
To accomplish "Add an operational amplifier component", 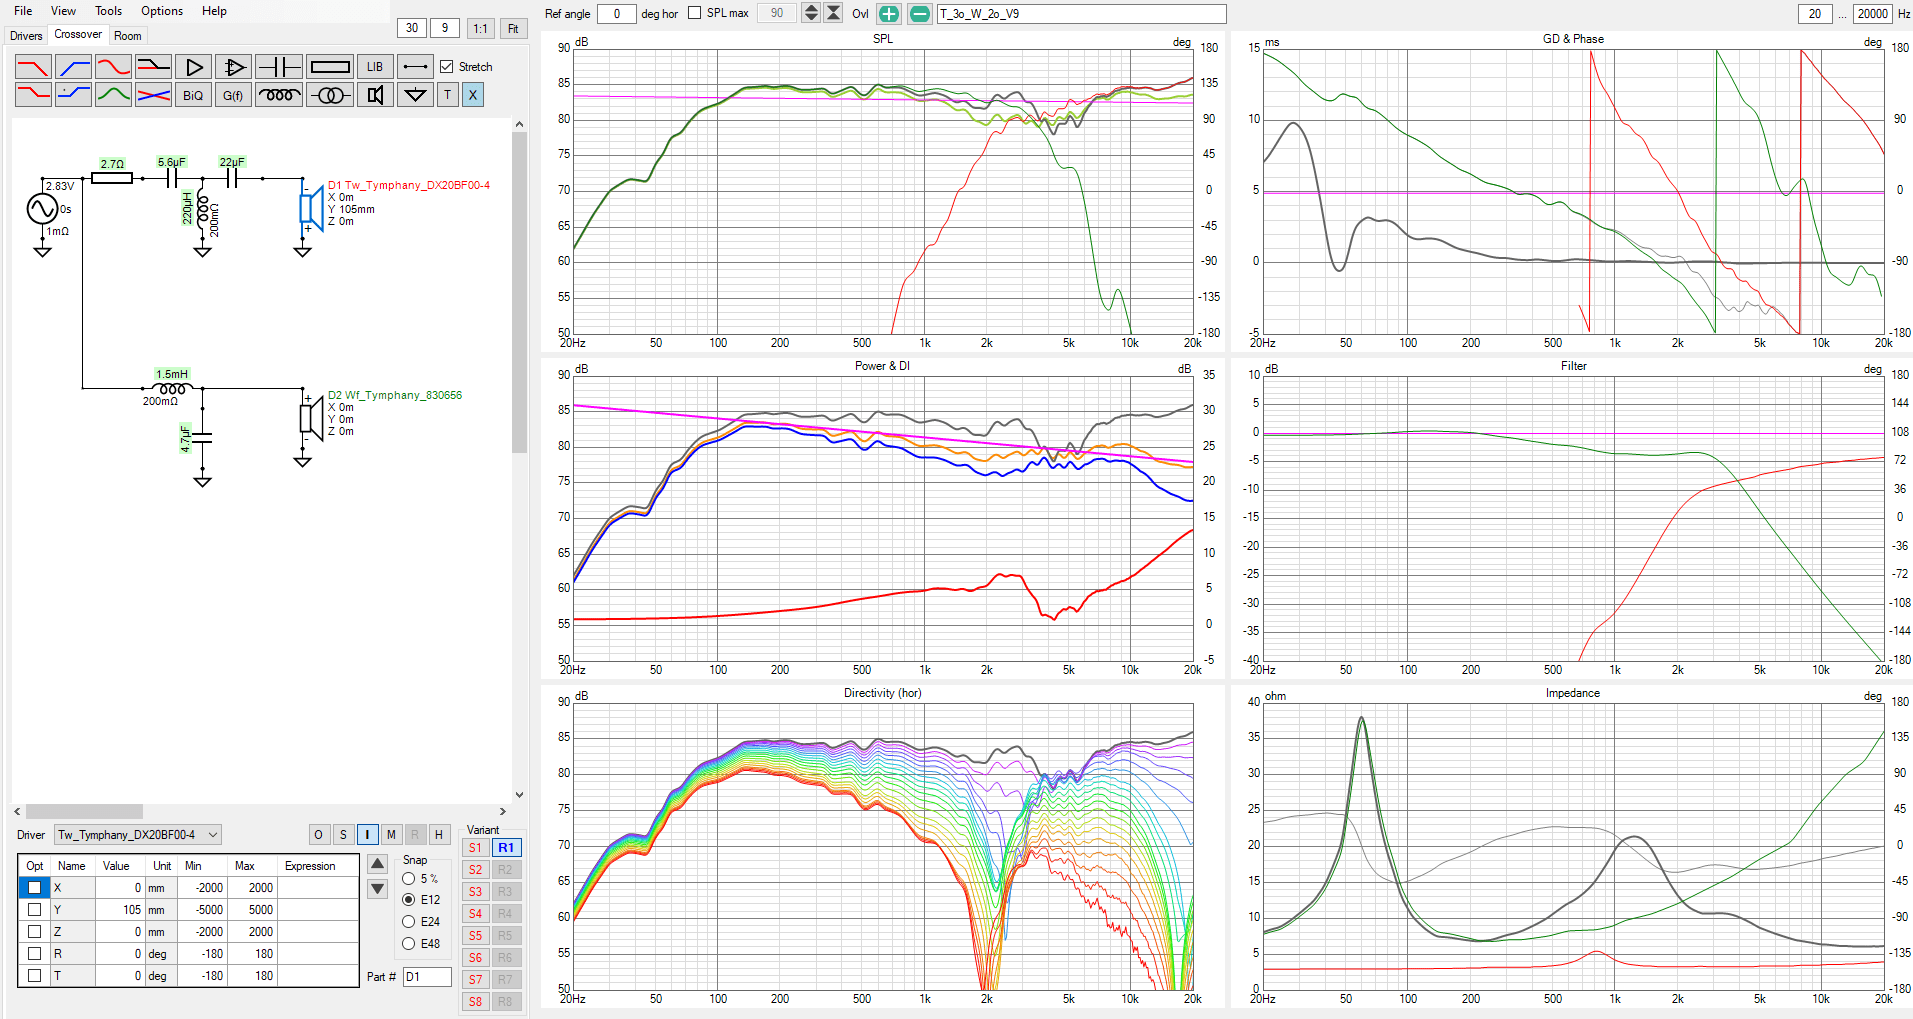I will (233, 67).
